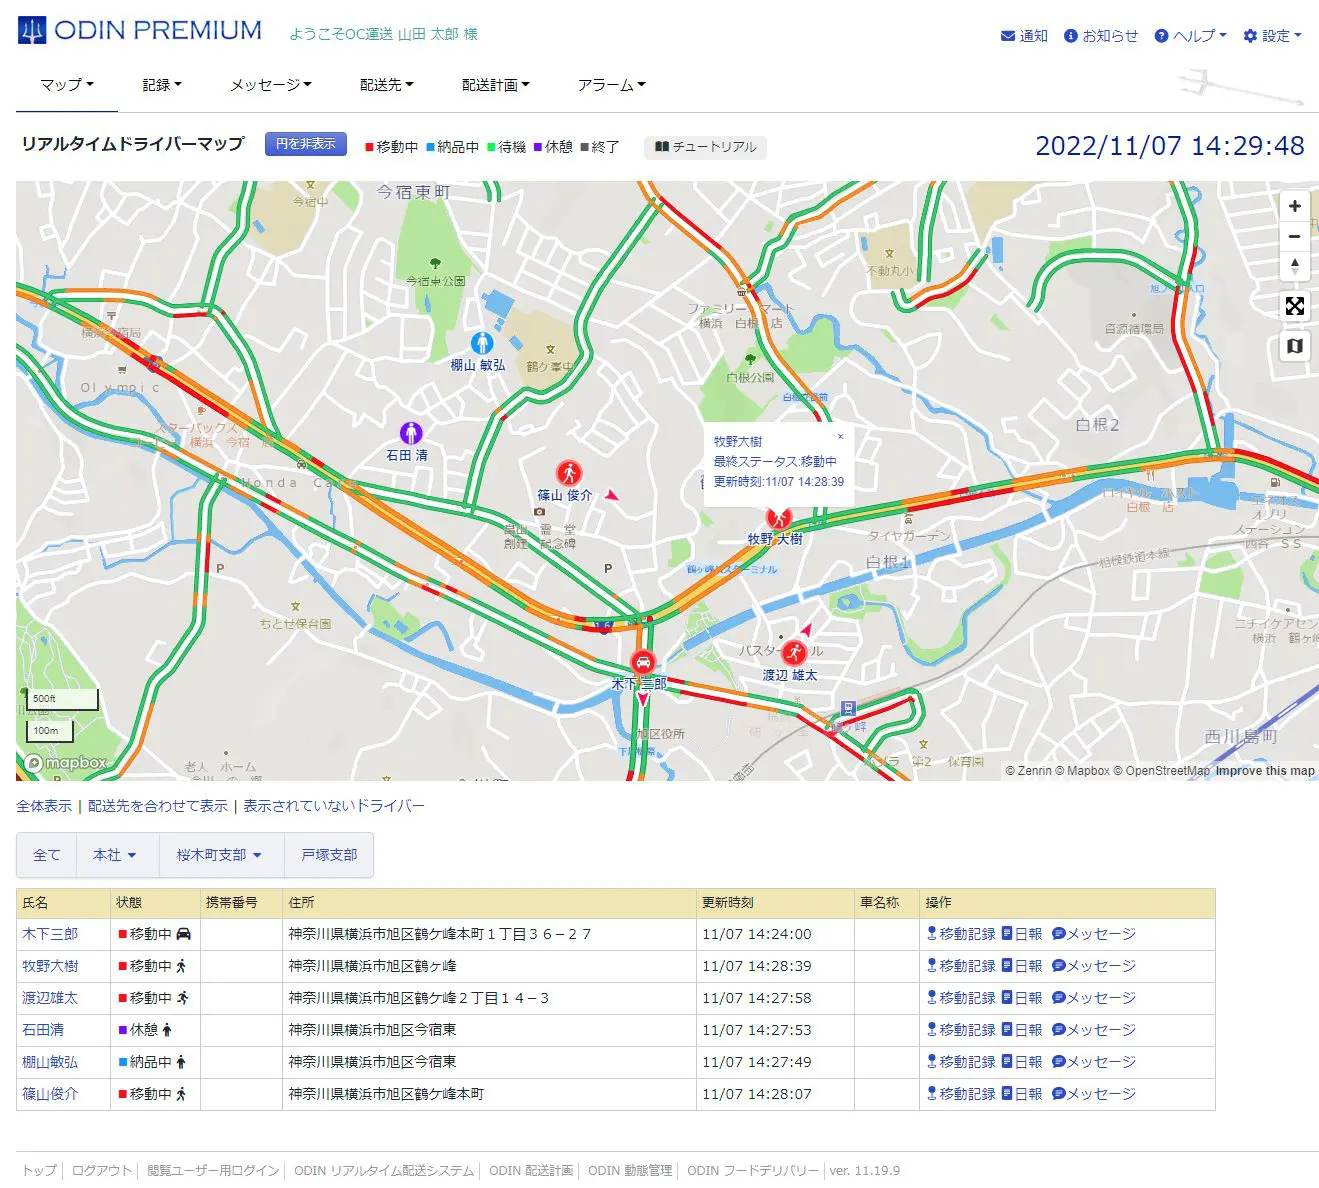
Task: Click 石田 清's purple map marker
Action: coord(411,433)
